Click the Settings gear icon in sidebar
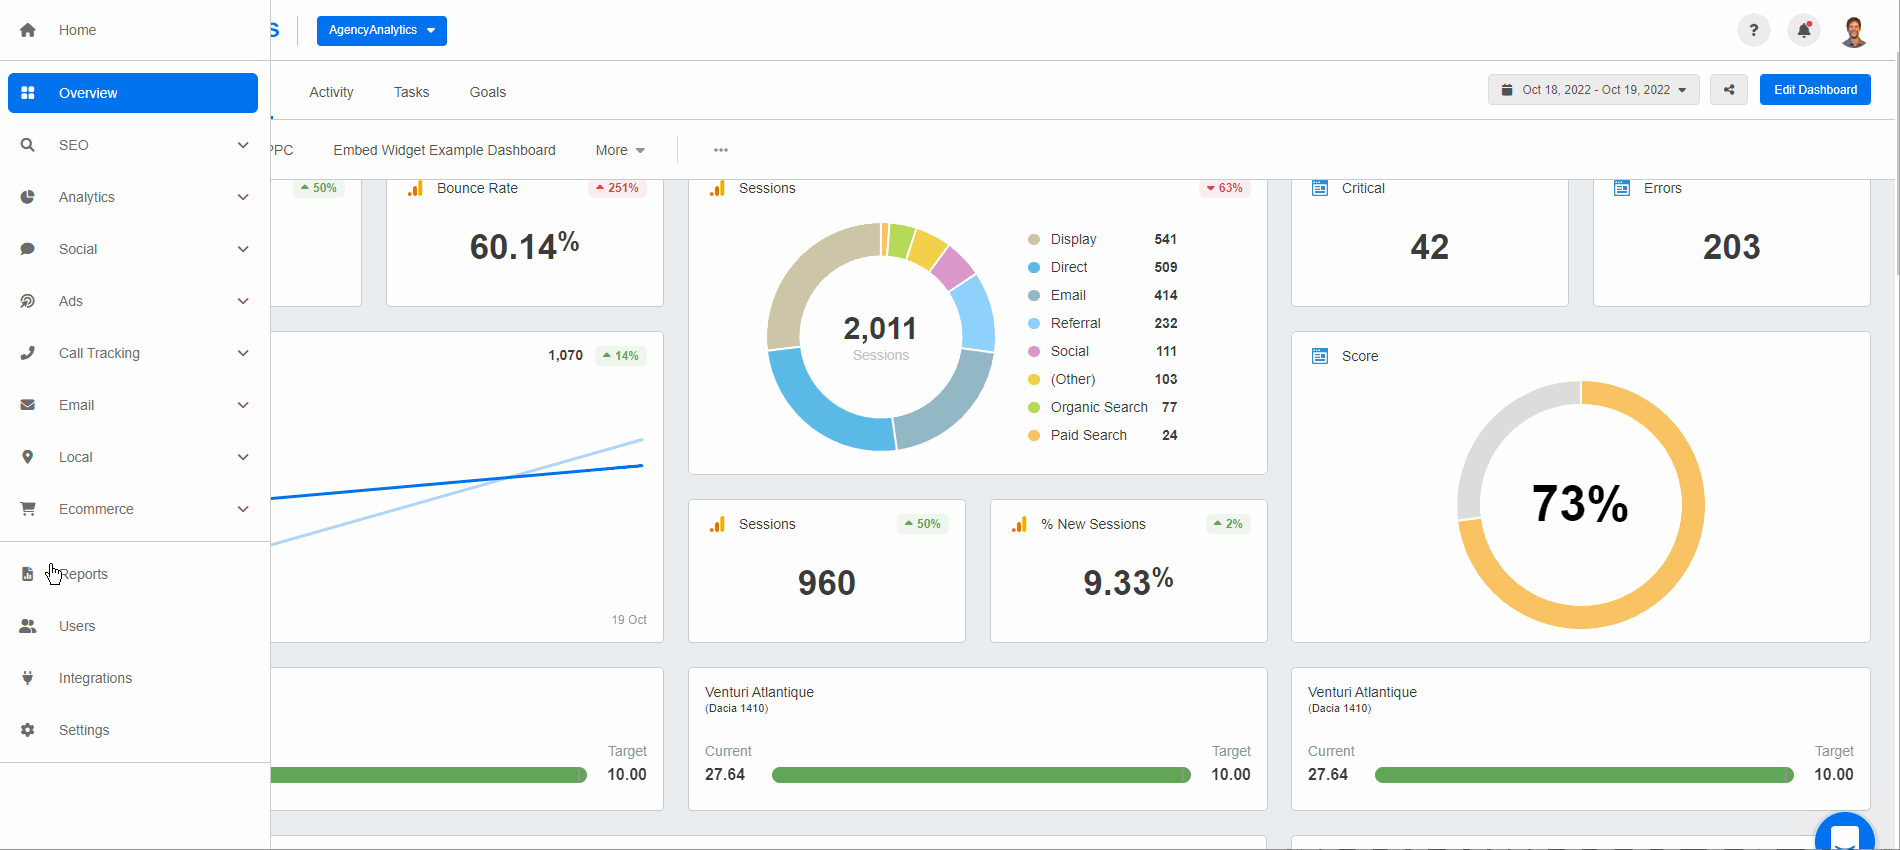The width and height of the screenshot is (1900, 850). coord(28,730)
